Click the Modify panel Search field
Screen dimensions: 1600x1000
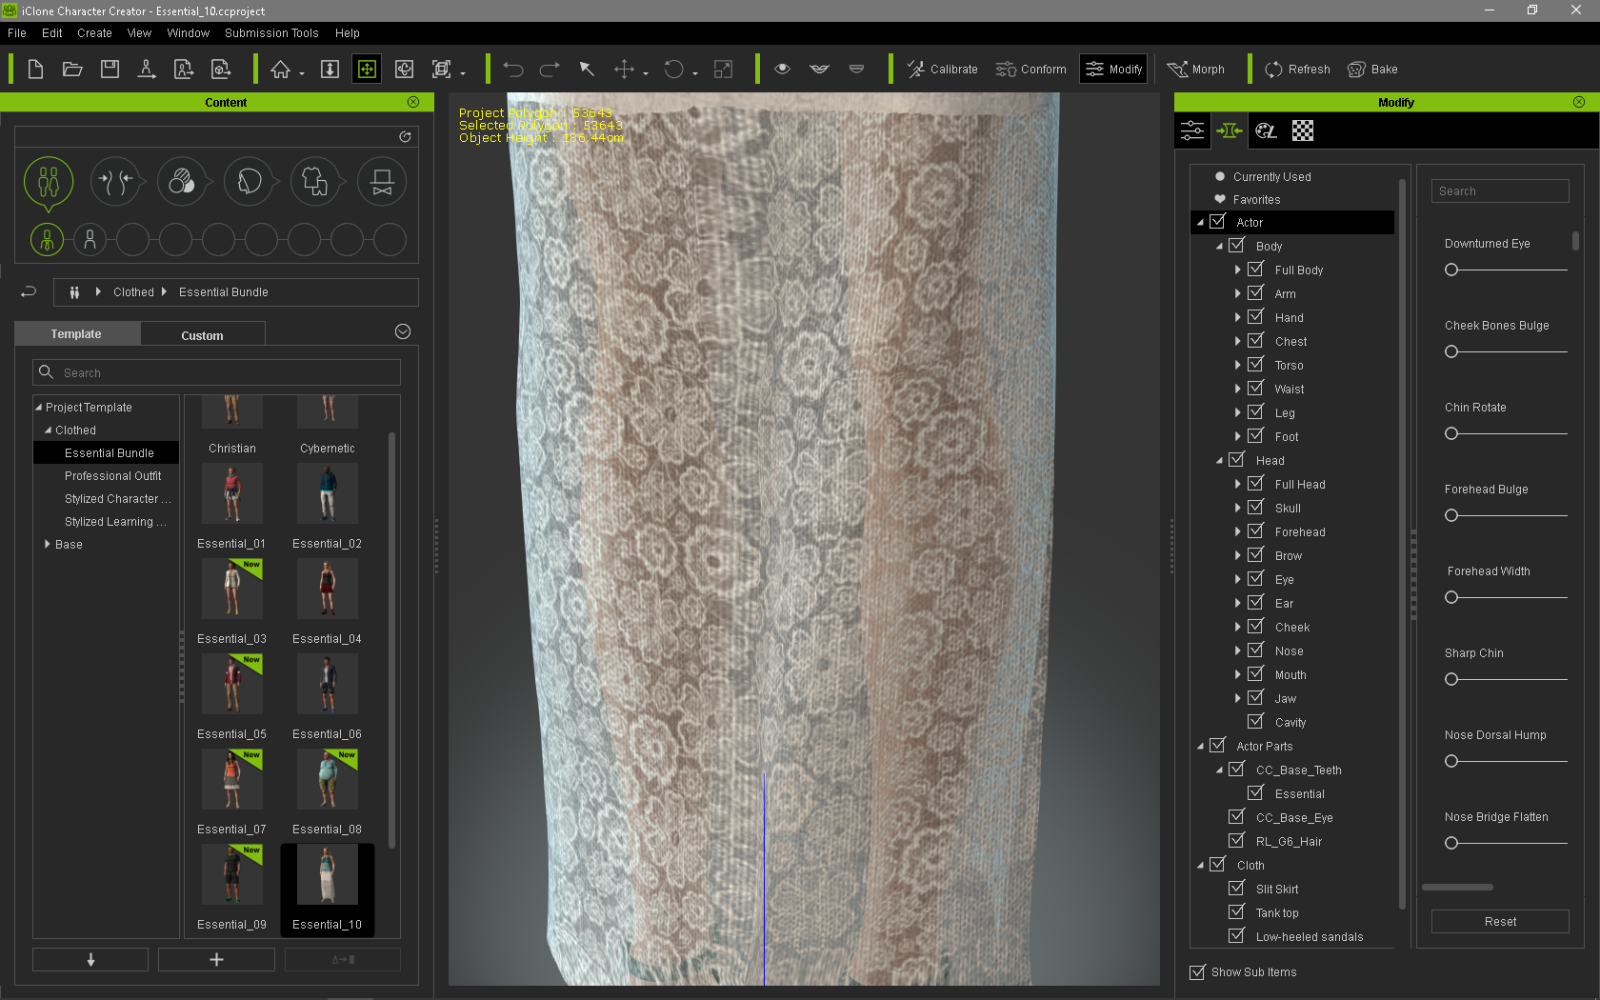click(1500, 191)
